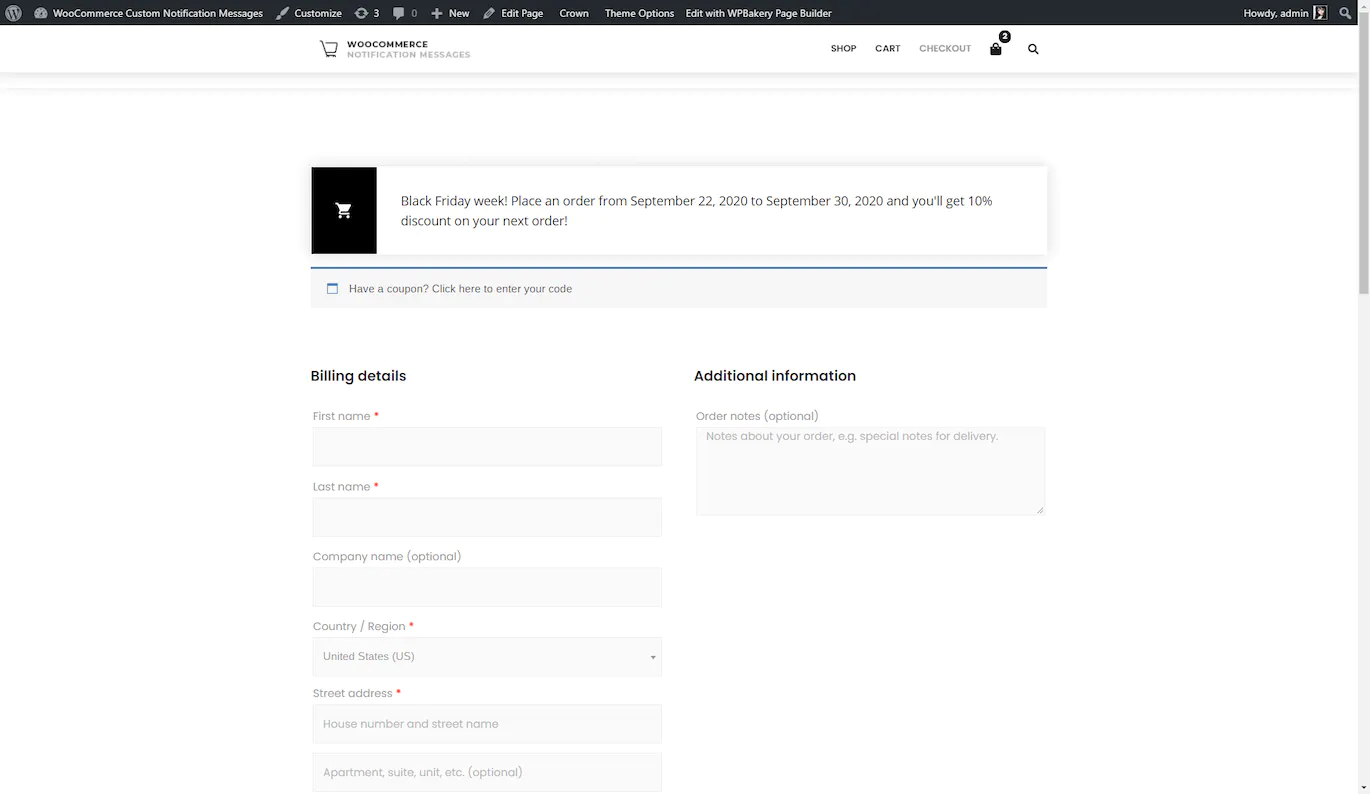This screenshot has width=1370, height=794.
Task: Focus the First name field
Action: click(x=487, y=446)
